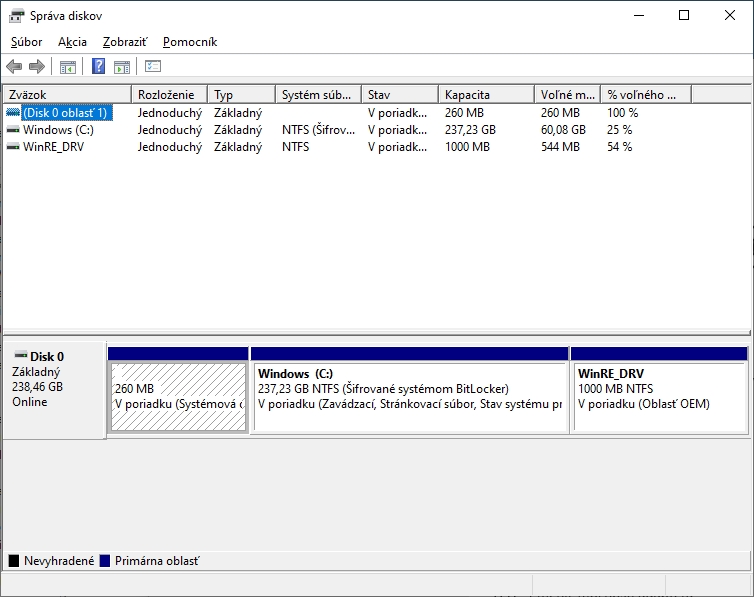Open Help via the blue question mark icon

tap(98, 67)
